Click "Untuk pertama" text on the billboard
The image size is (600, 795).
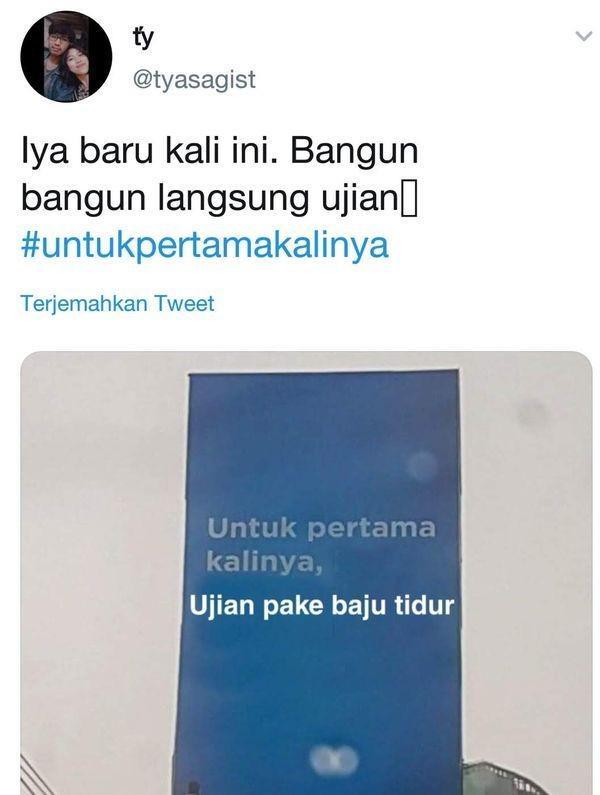(322, 529)
